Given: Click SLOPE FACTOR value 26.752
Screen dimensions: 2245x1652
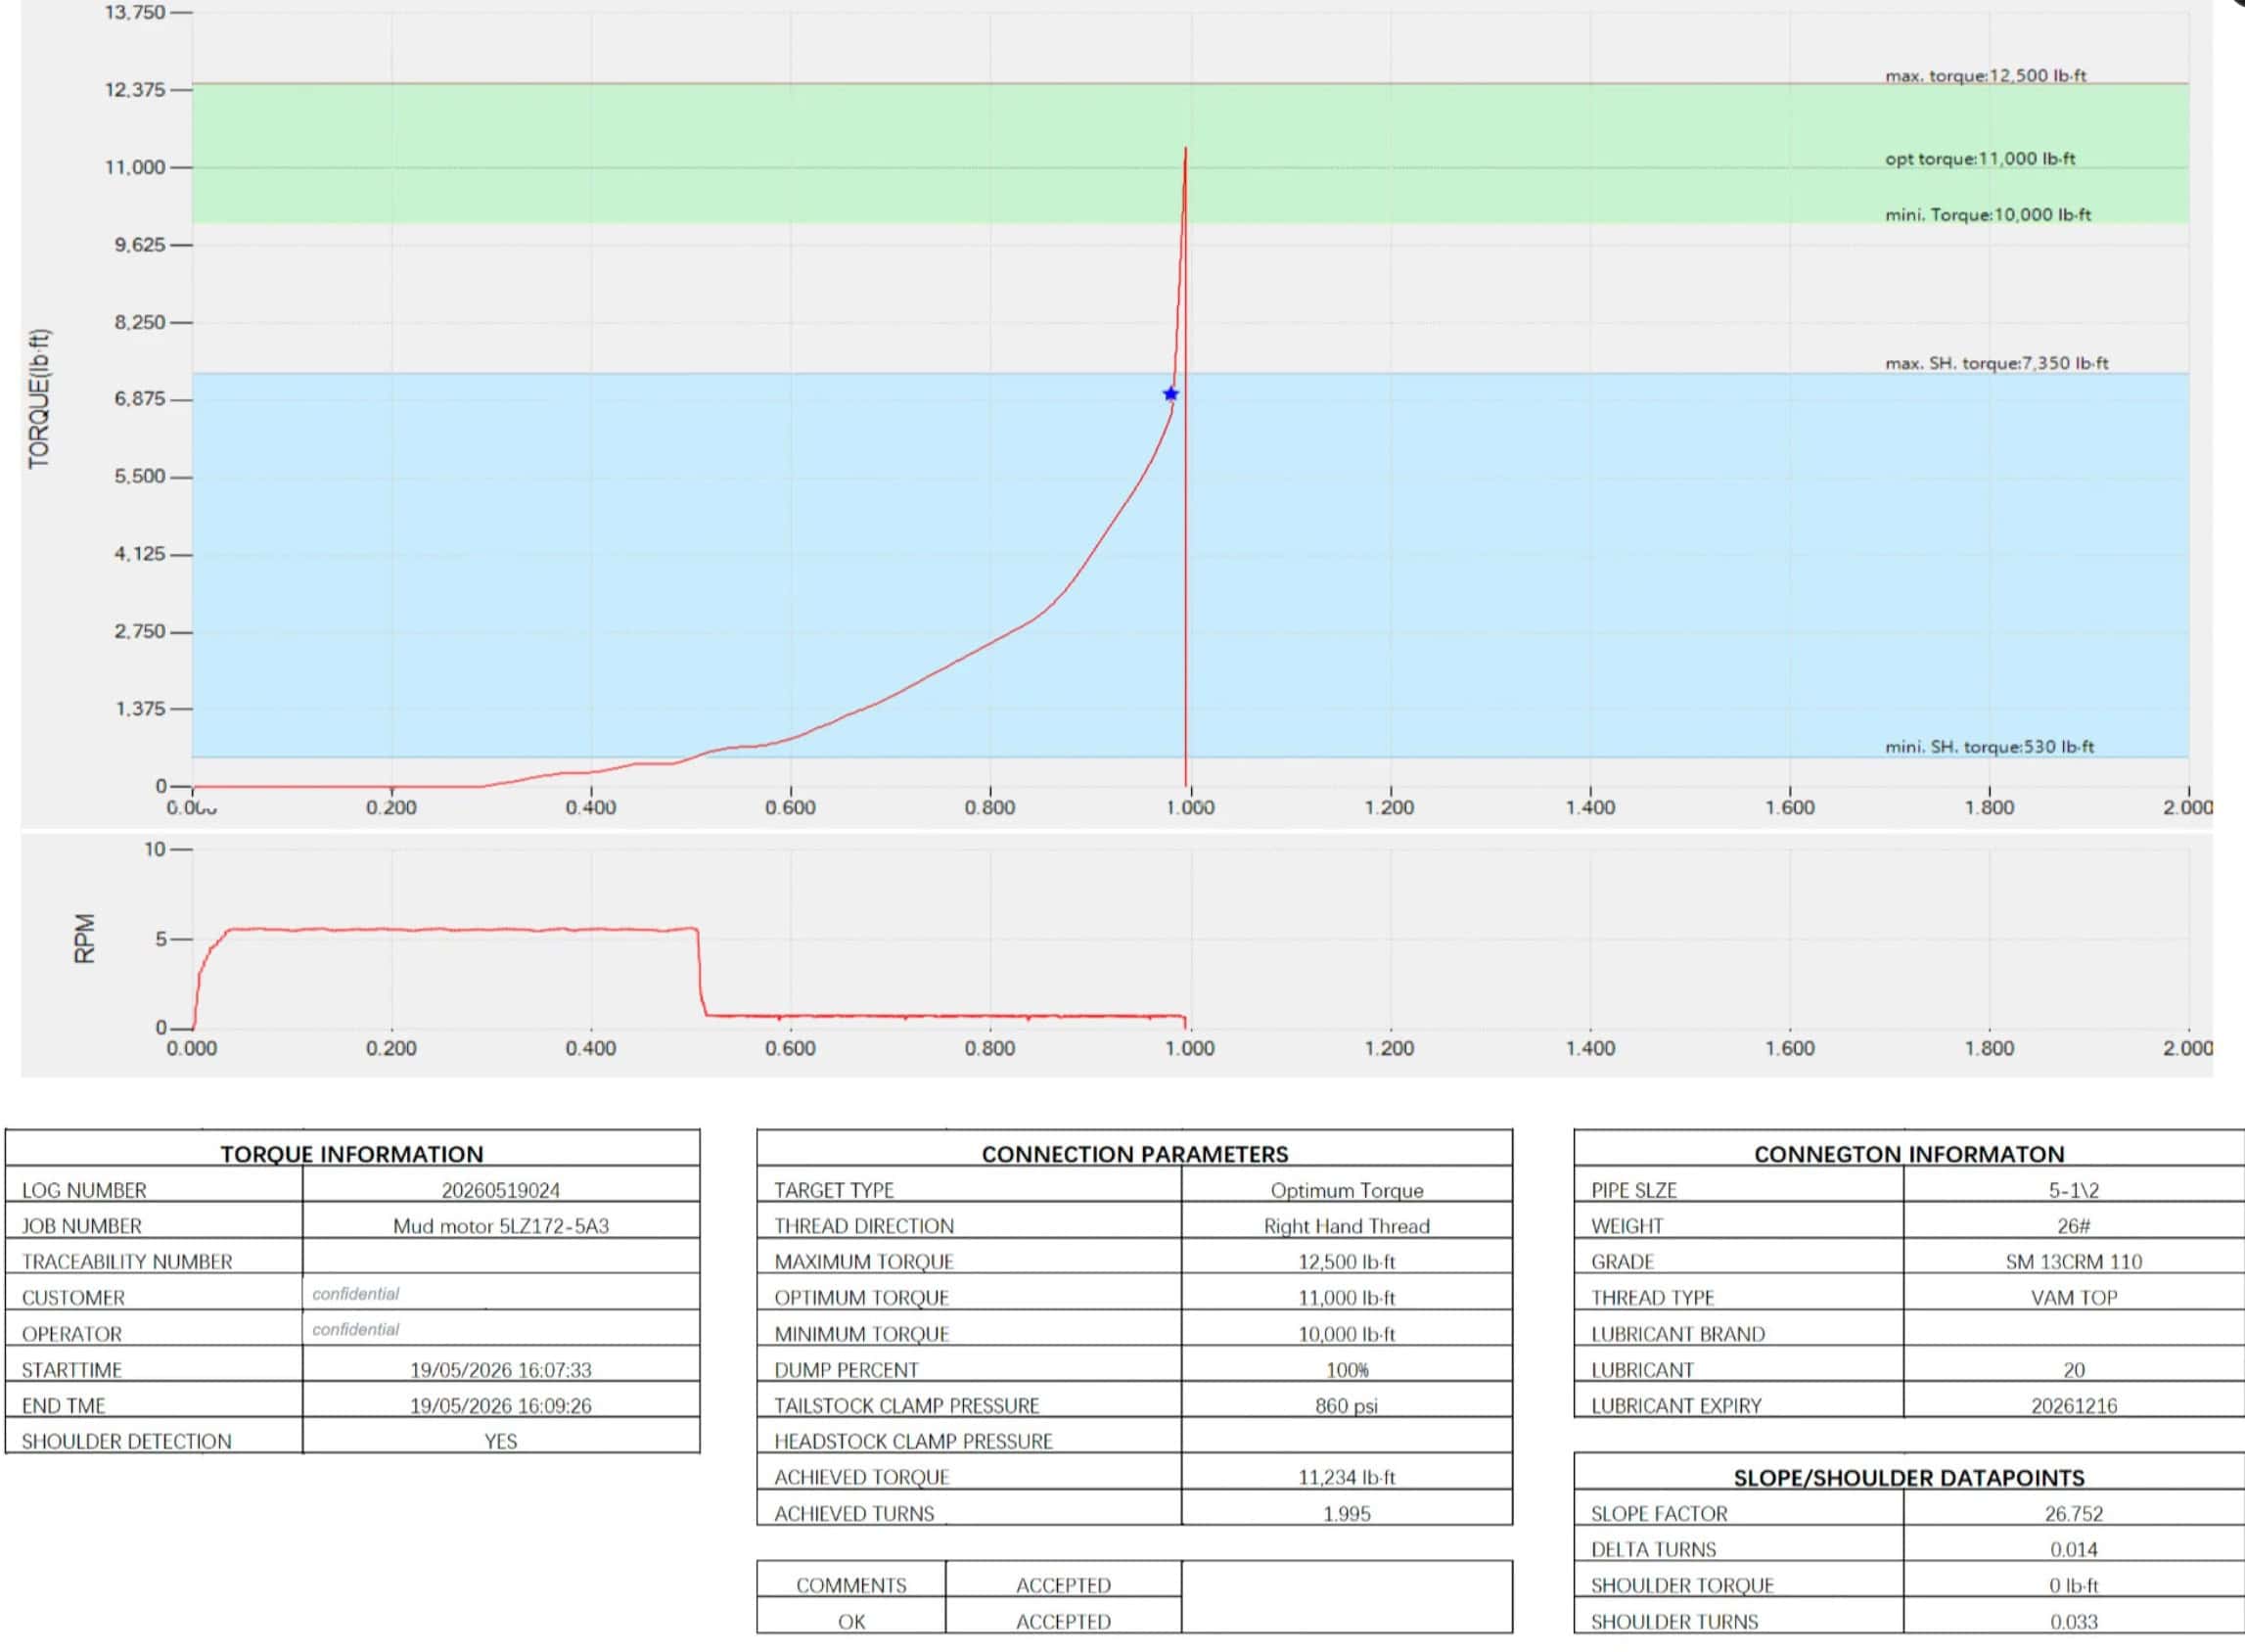Looking at the screenshot, I should (x=2074, y=1514).
